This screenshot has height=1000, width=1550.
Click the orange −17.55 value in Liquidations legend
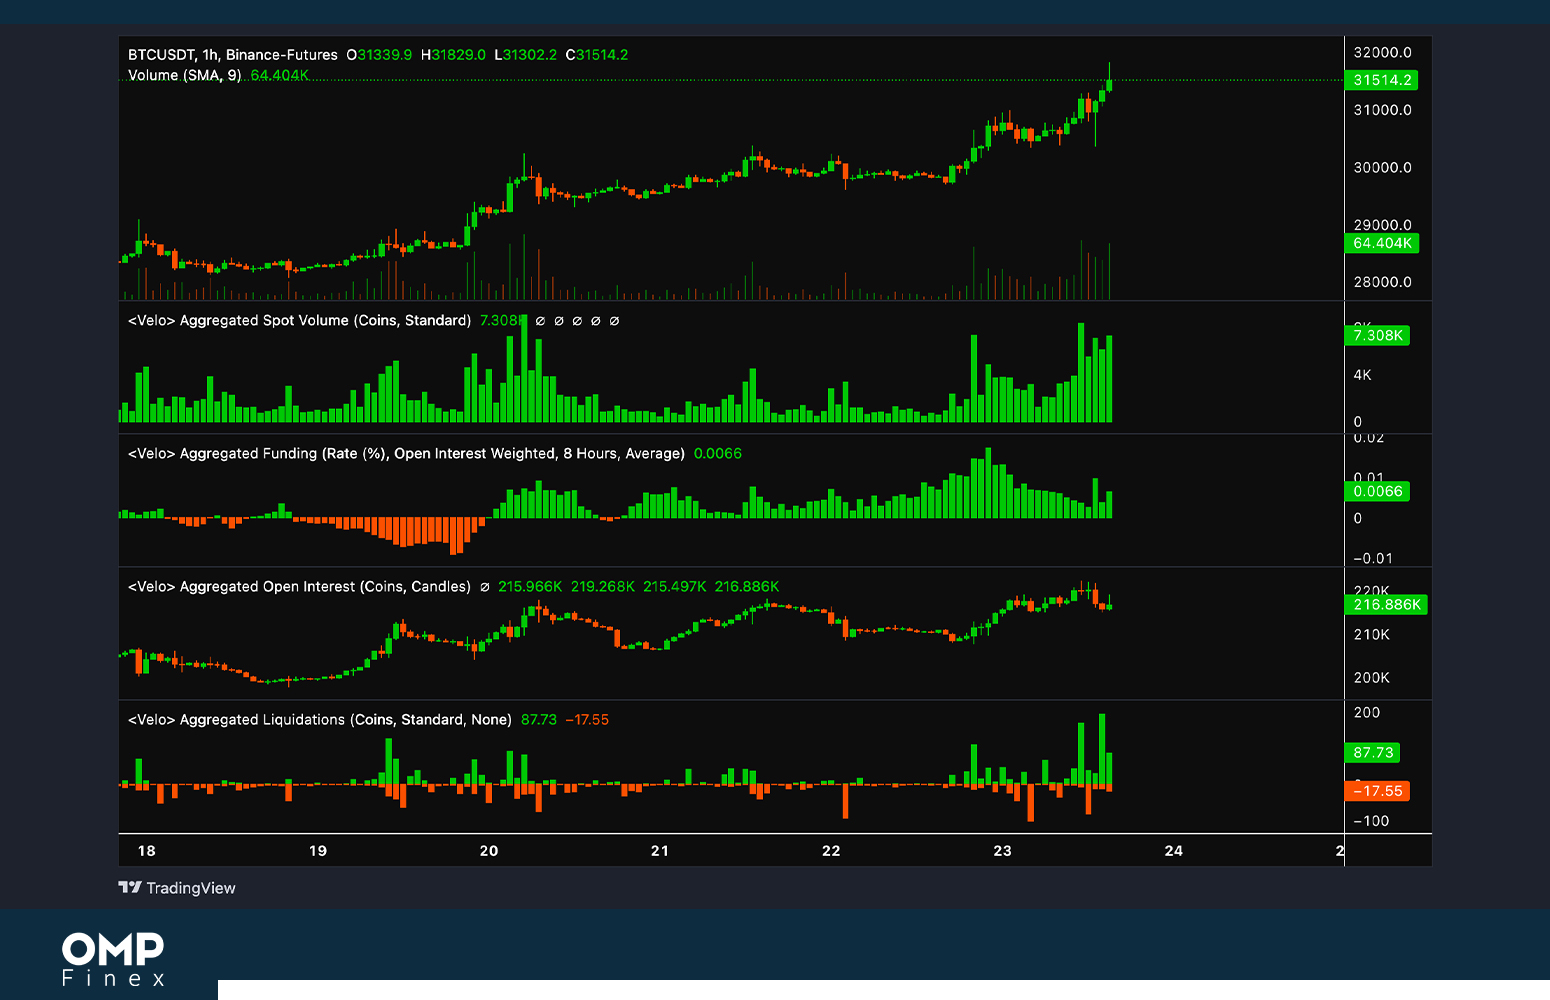click(x=587, y=719)
